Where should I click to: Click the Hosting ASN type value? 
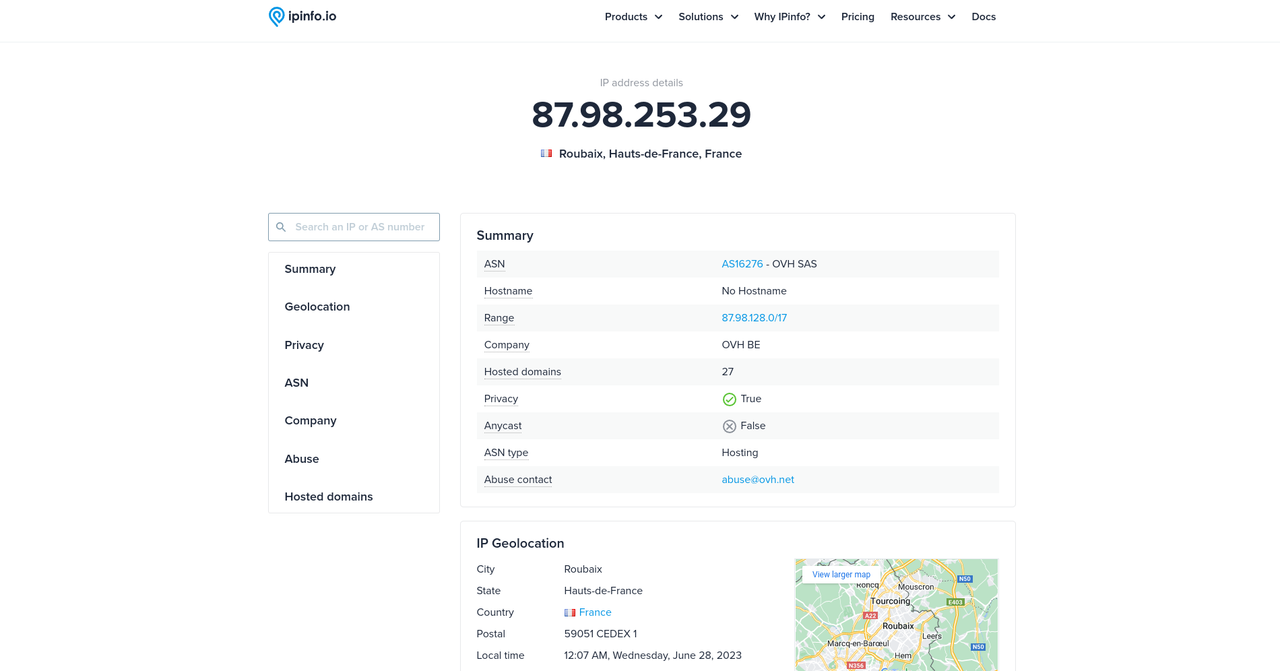click(740, 453)
